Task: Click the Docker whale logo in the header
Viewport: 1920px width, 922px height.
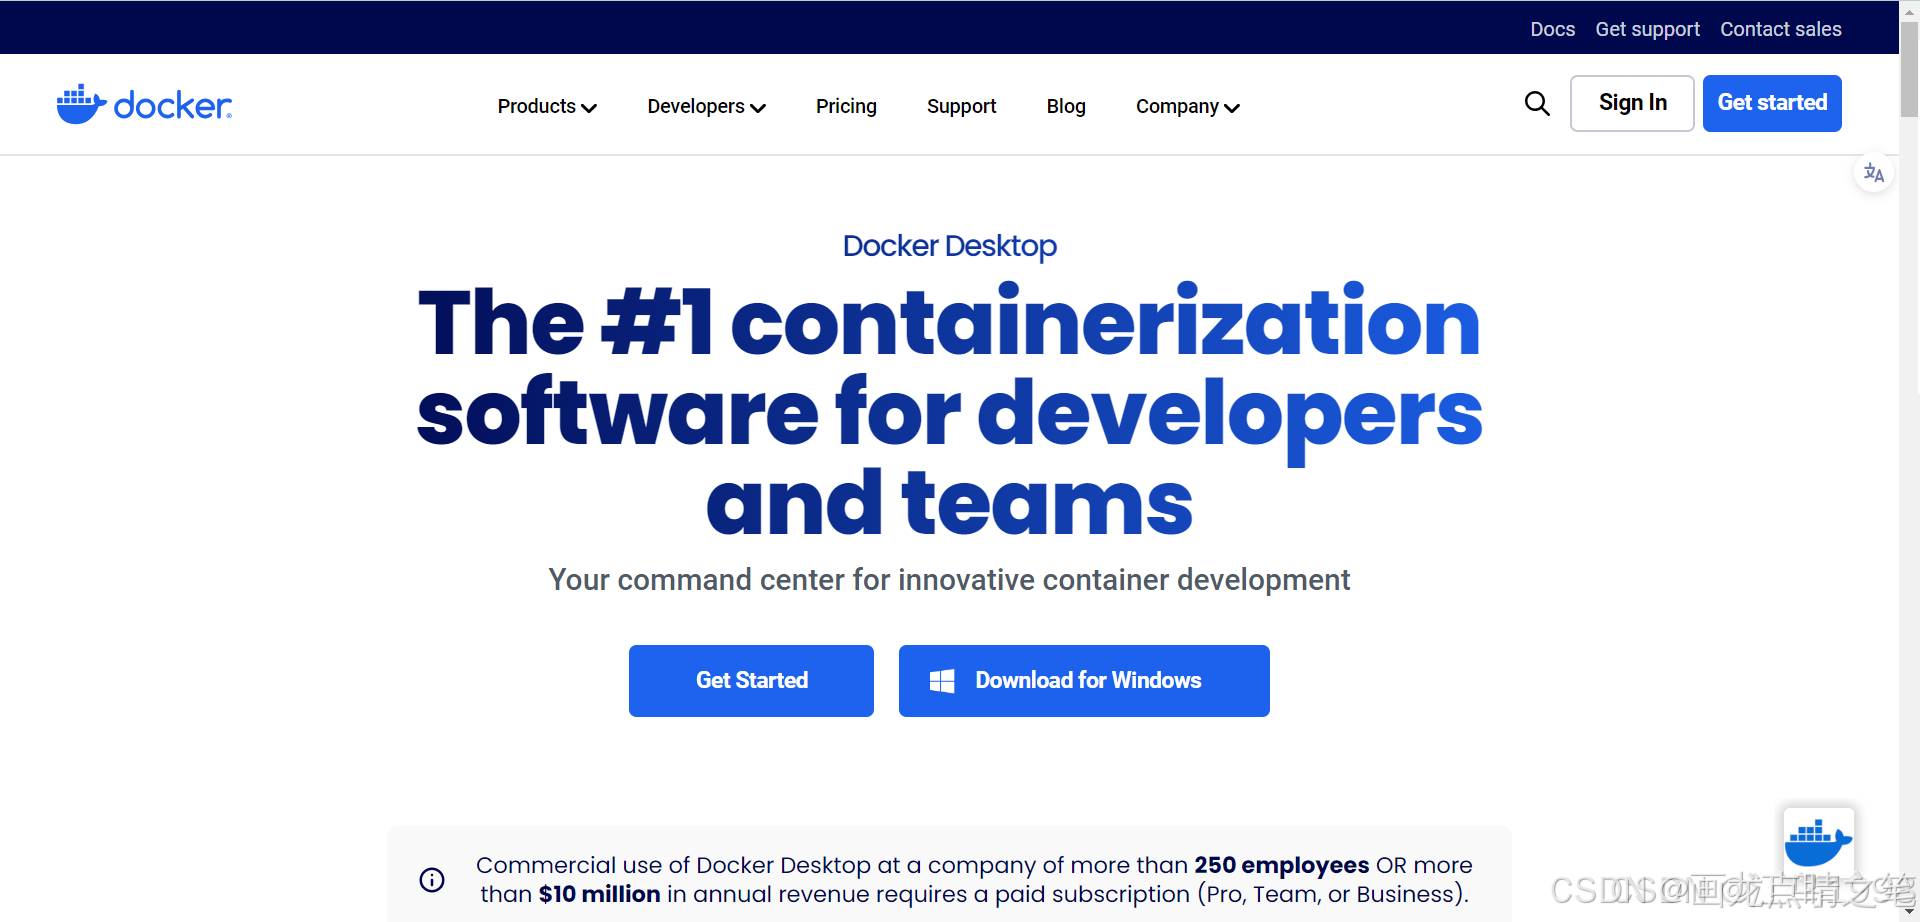Action: (144, 104)
